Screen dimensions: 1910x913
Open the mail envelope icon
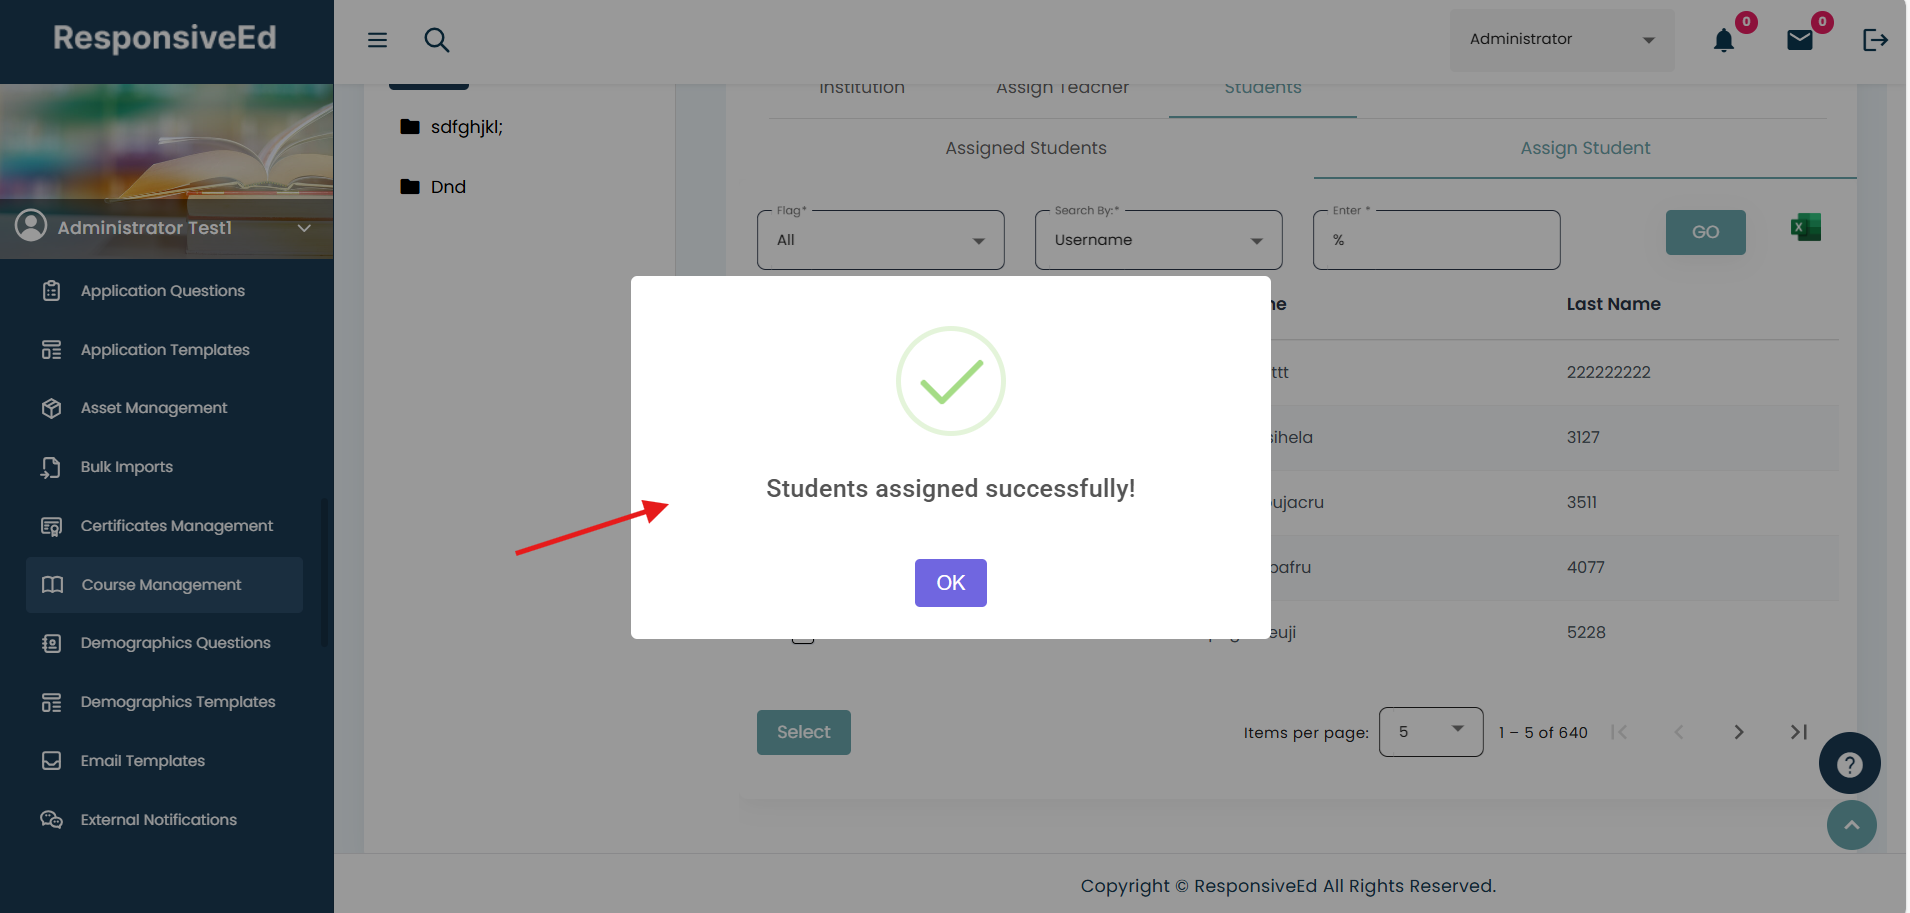click(1800, 40)
